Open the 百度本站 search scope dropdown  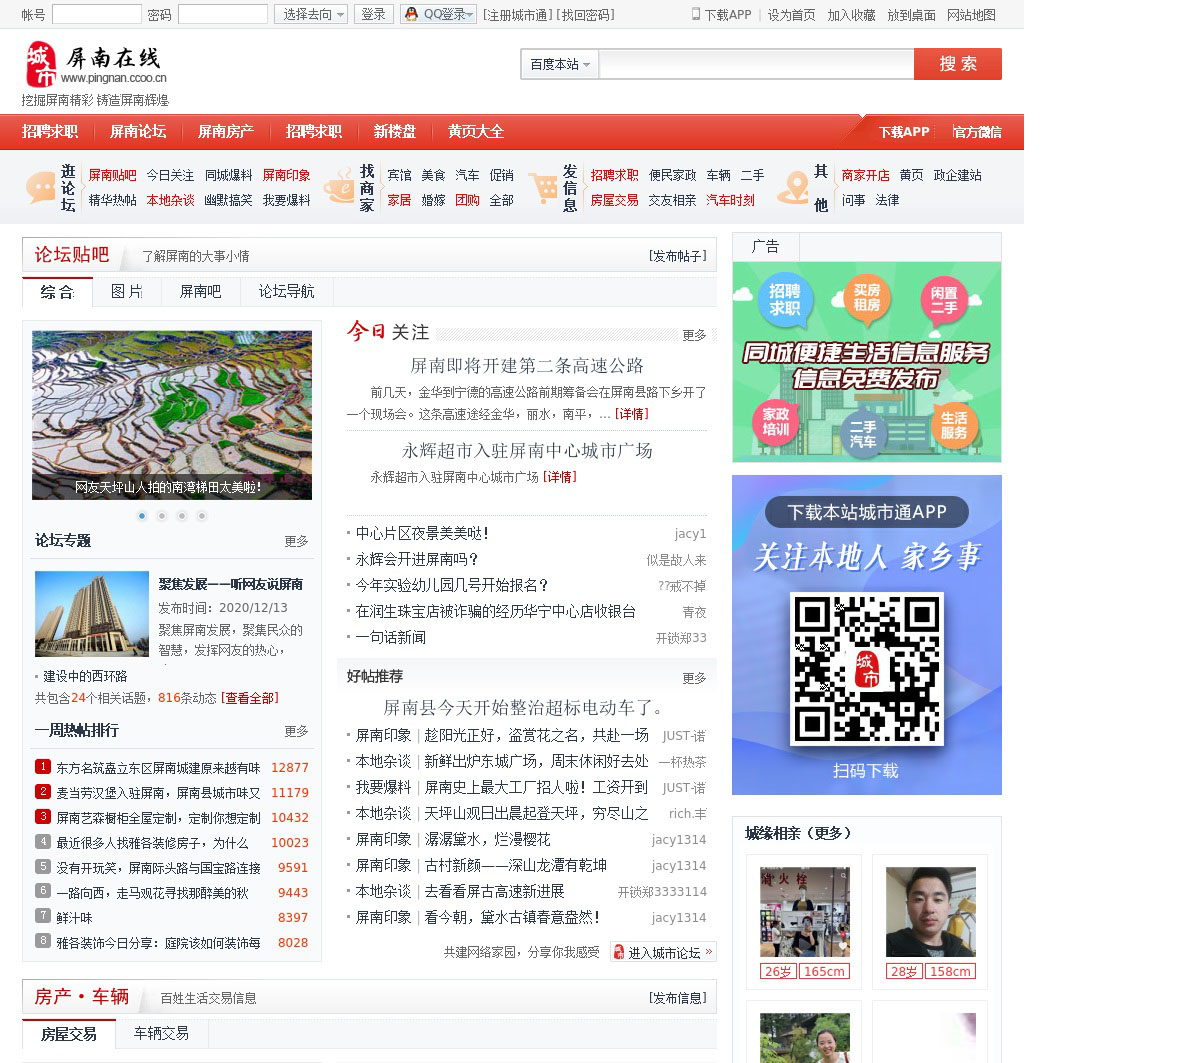click(x=560, y=64)
